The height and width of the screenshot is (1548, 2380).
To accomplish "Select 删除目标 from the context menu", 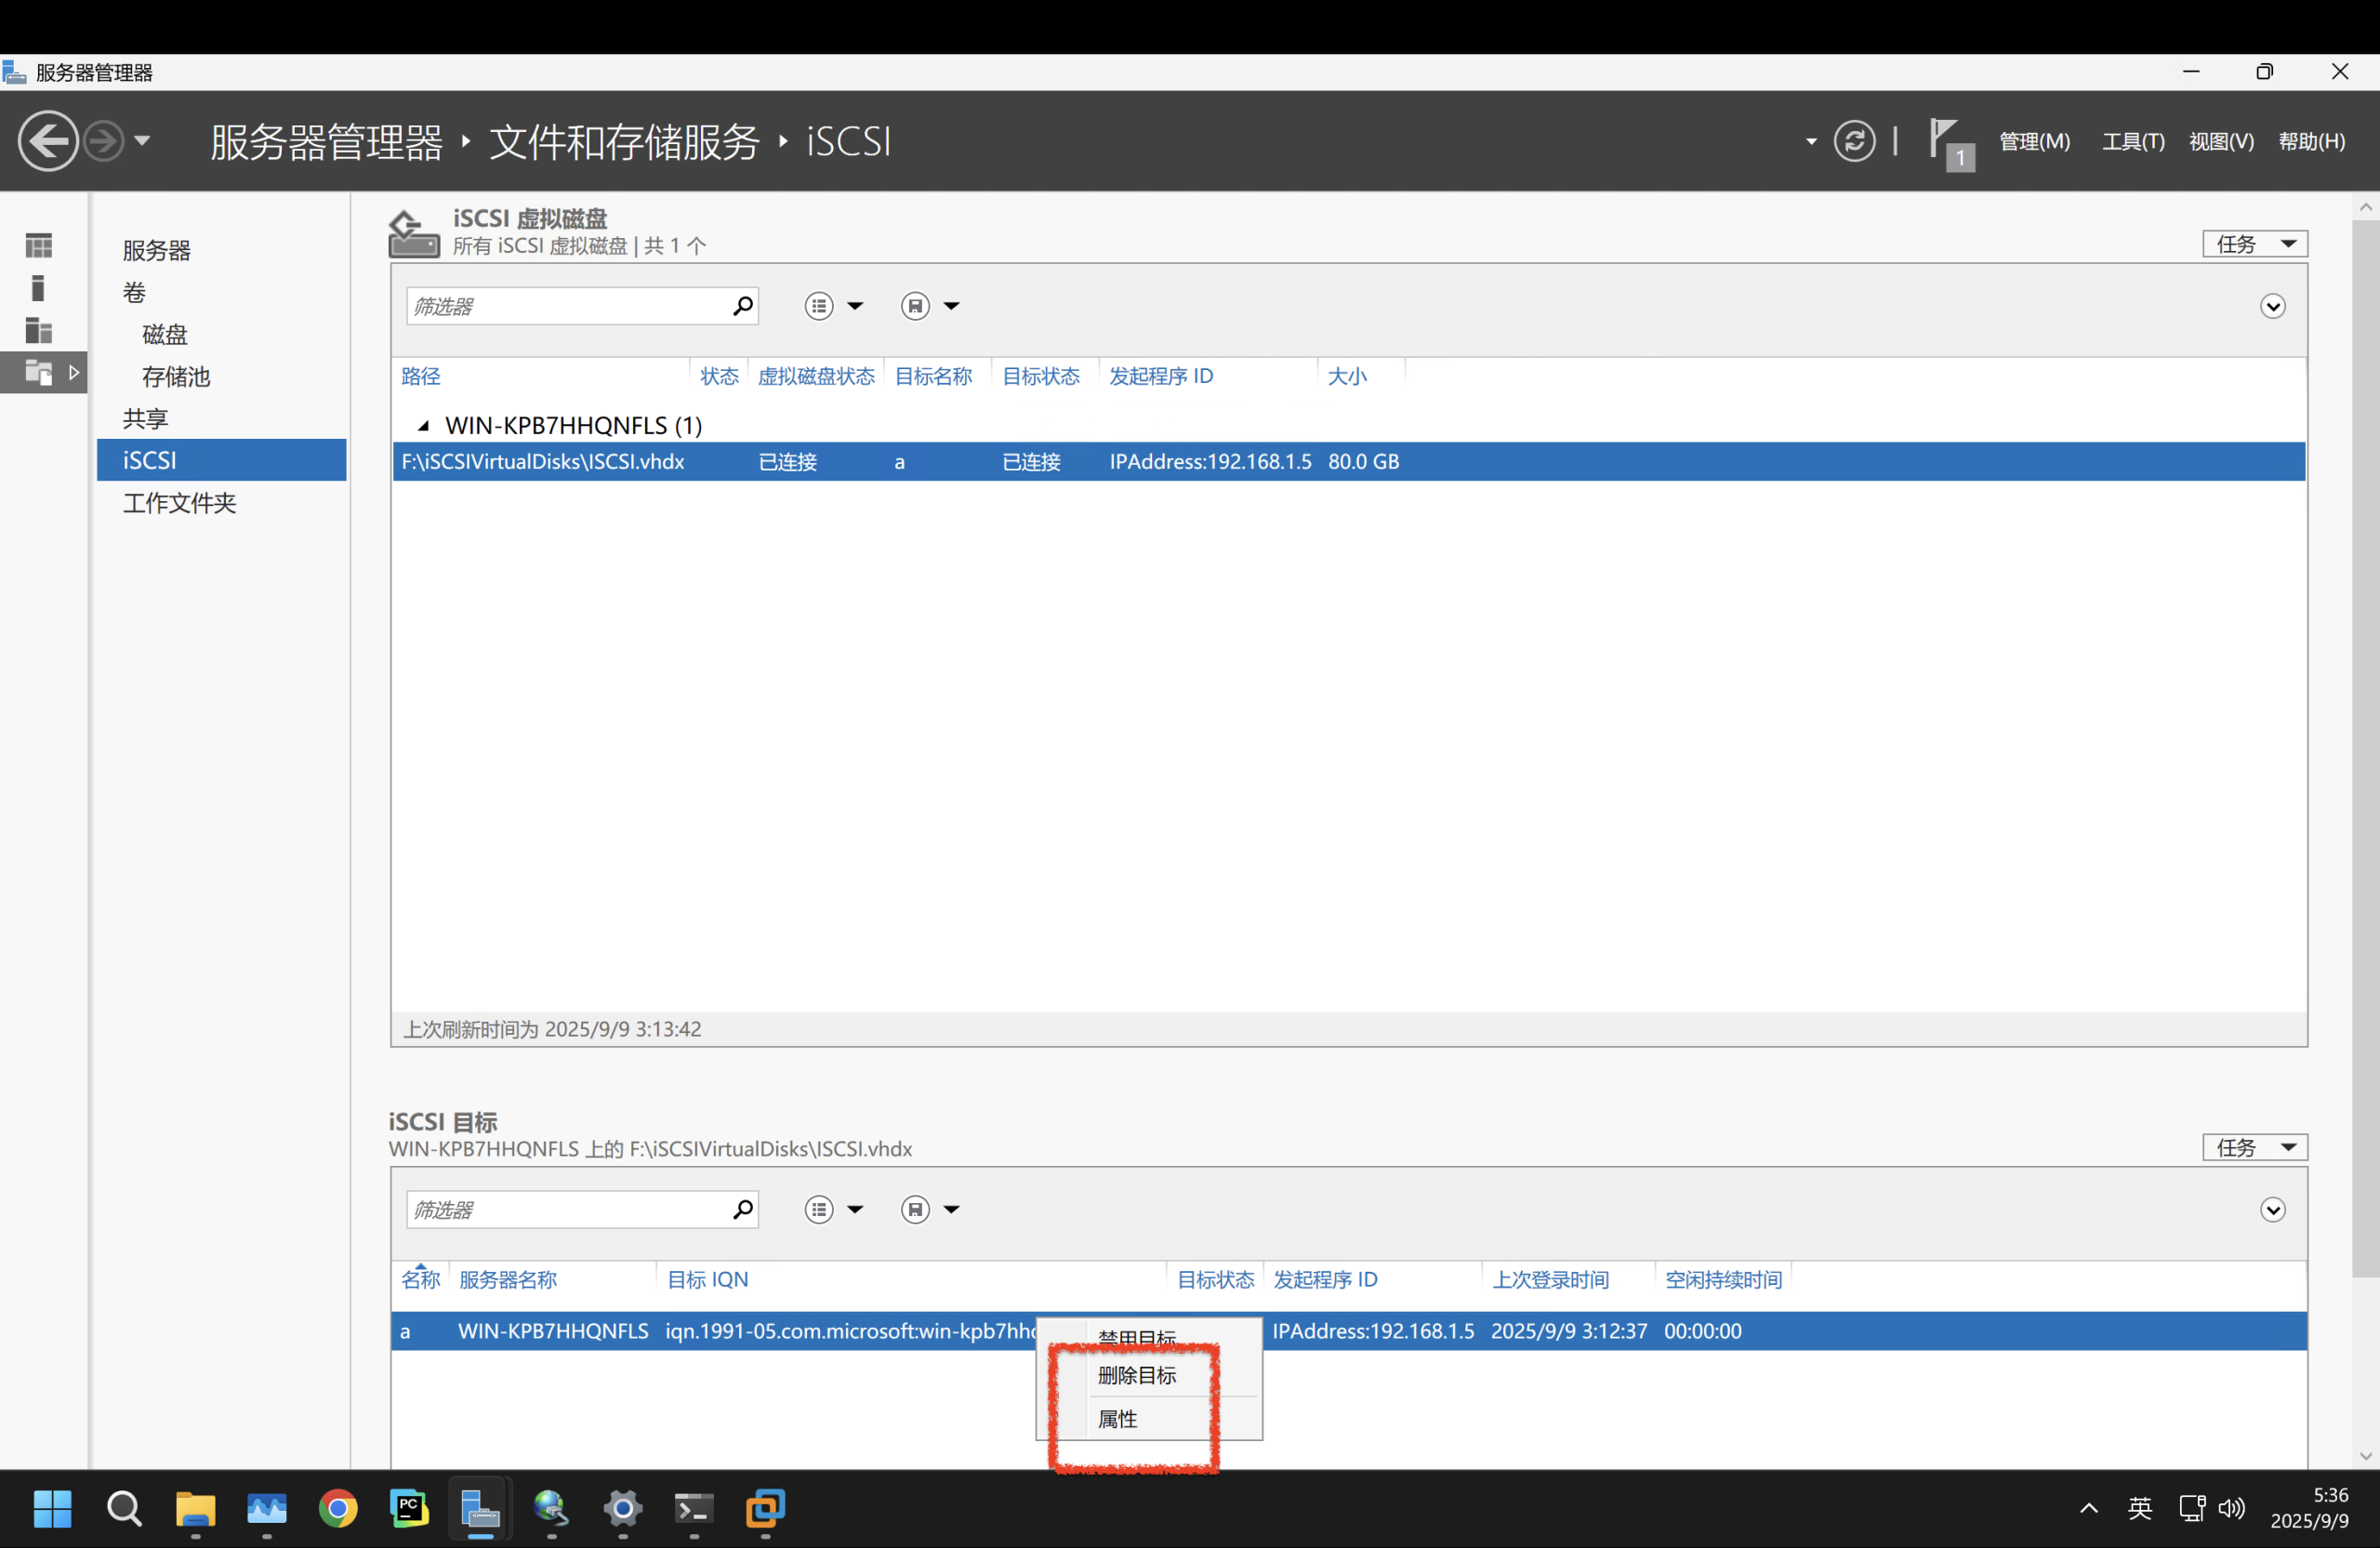I will [1137, 1375].
